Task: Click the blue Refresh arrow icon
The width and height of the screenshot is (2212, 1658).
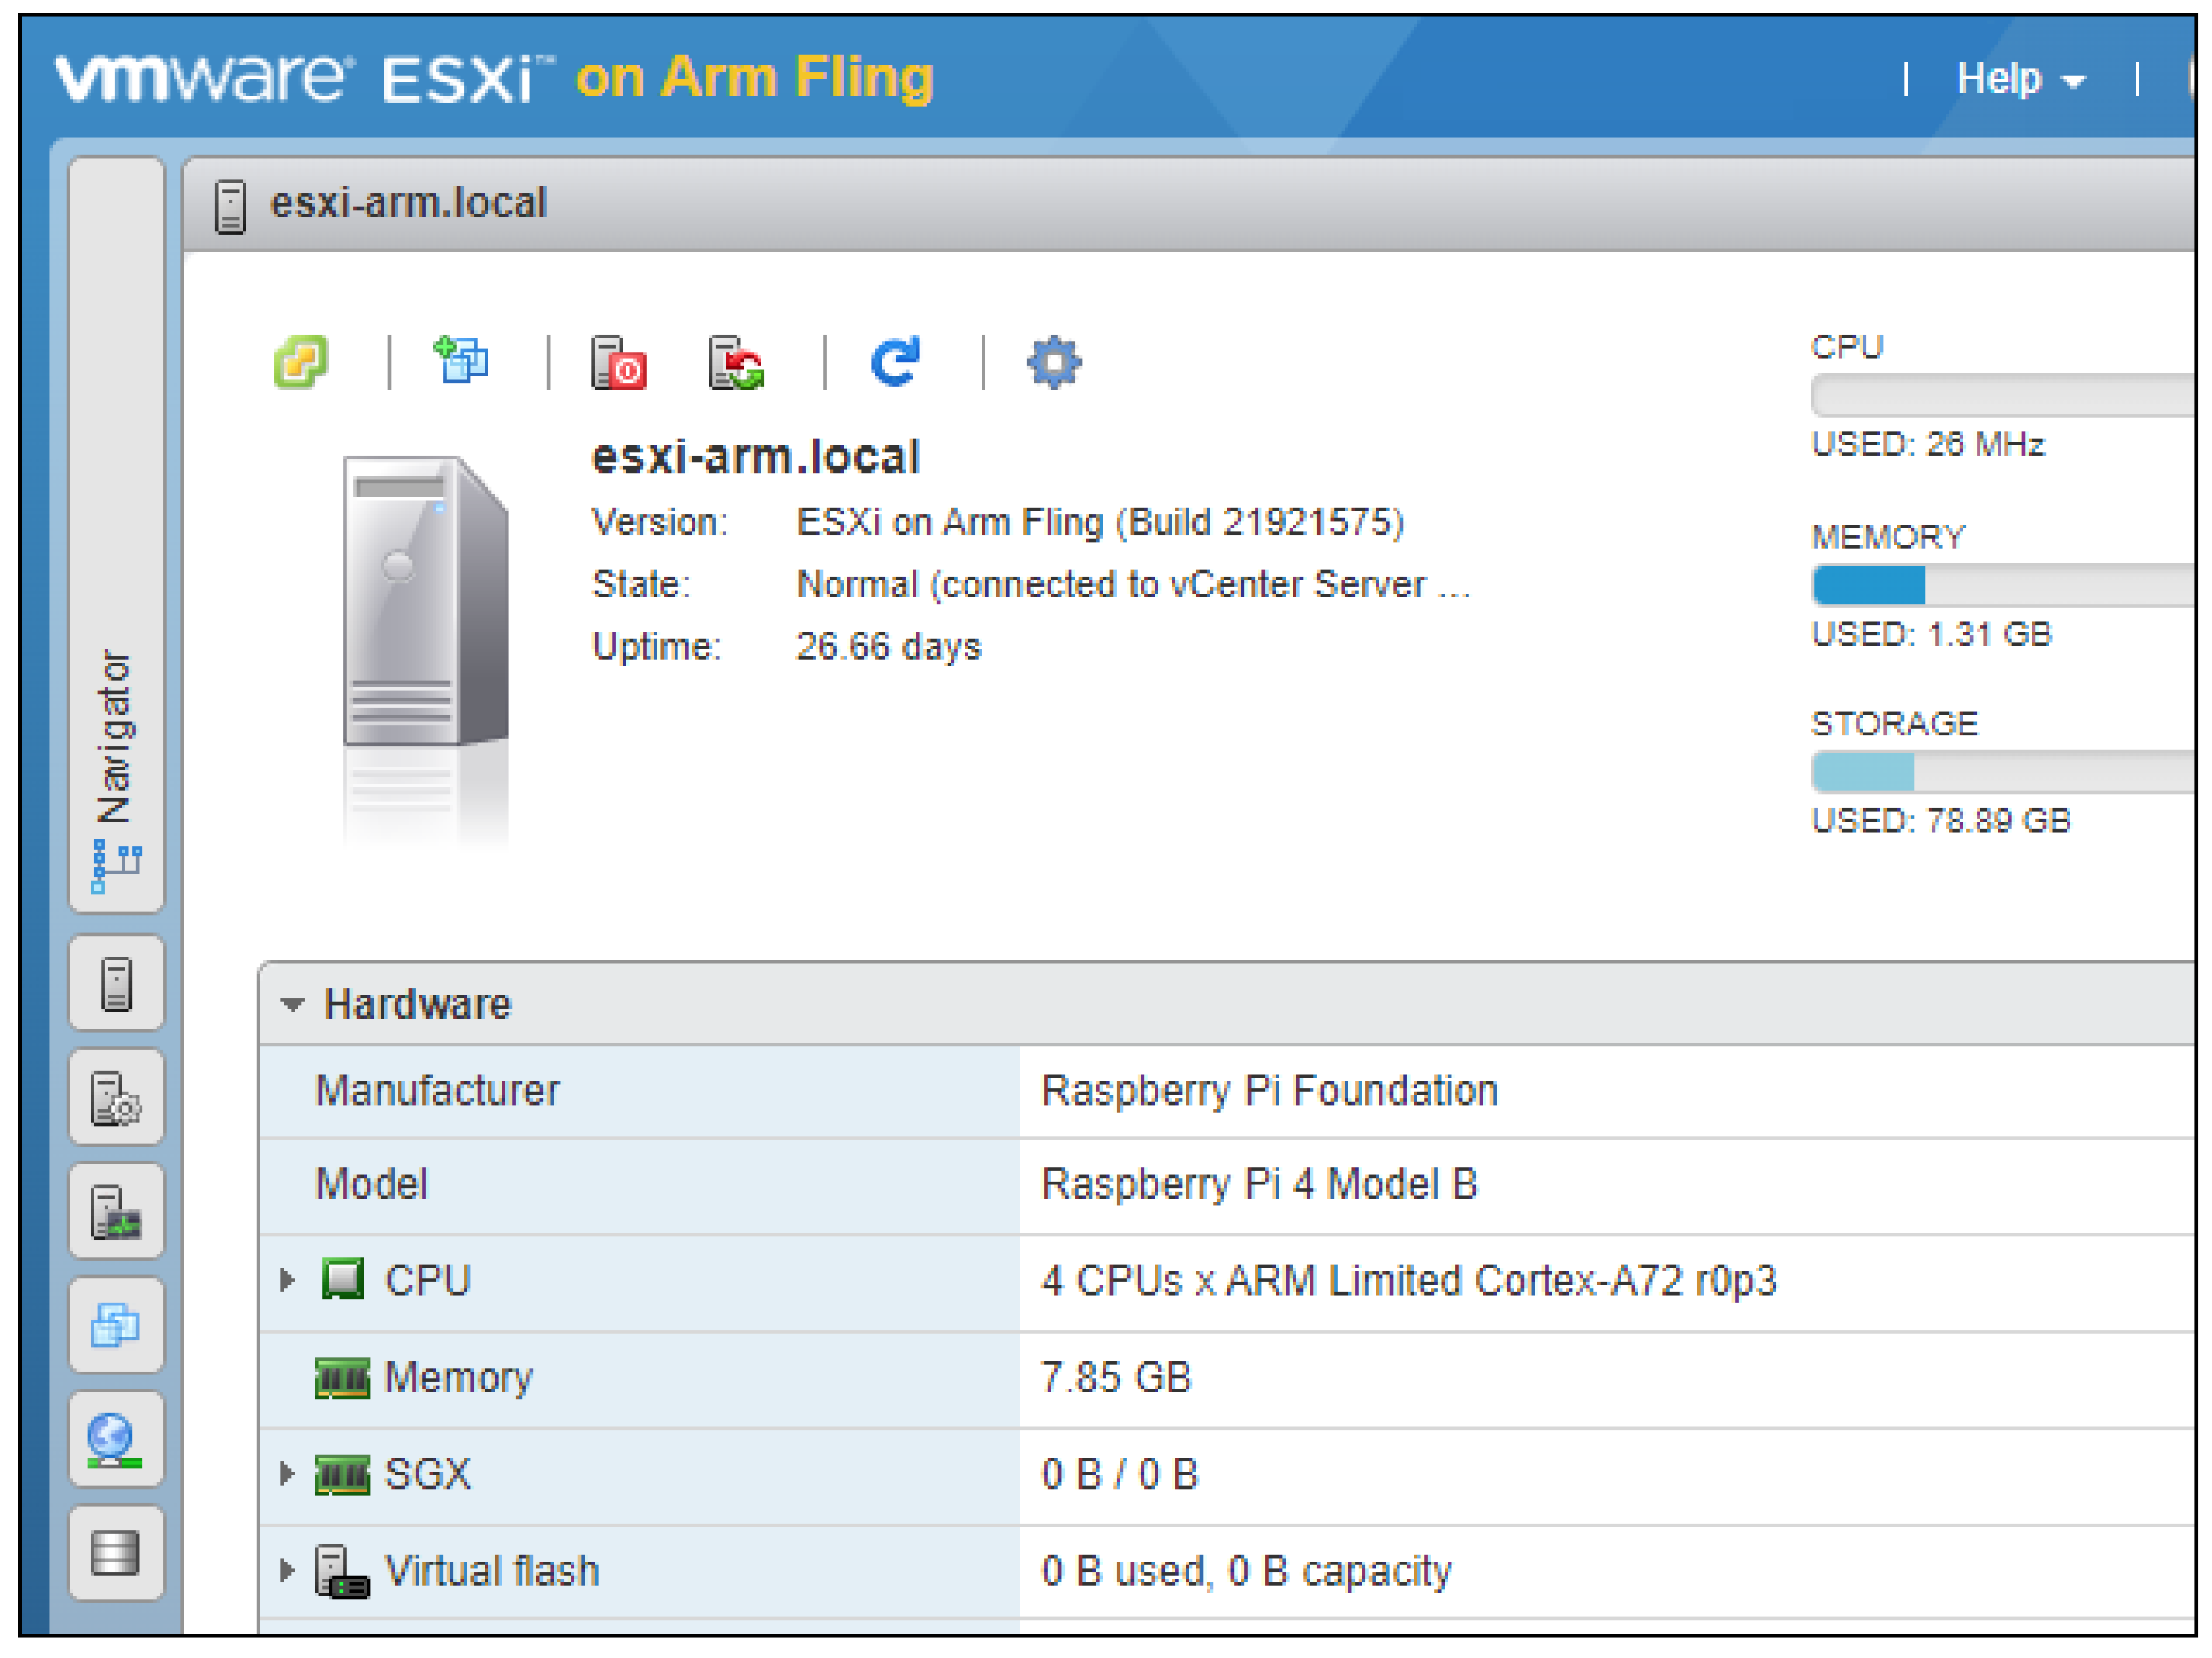Action: click(895, 361)
